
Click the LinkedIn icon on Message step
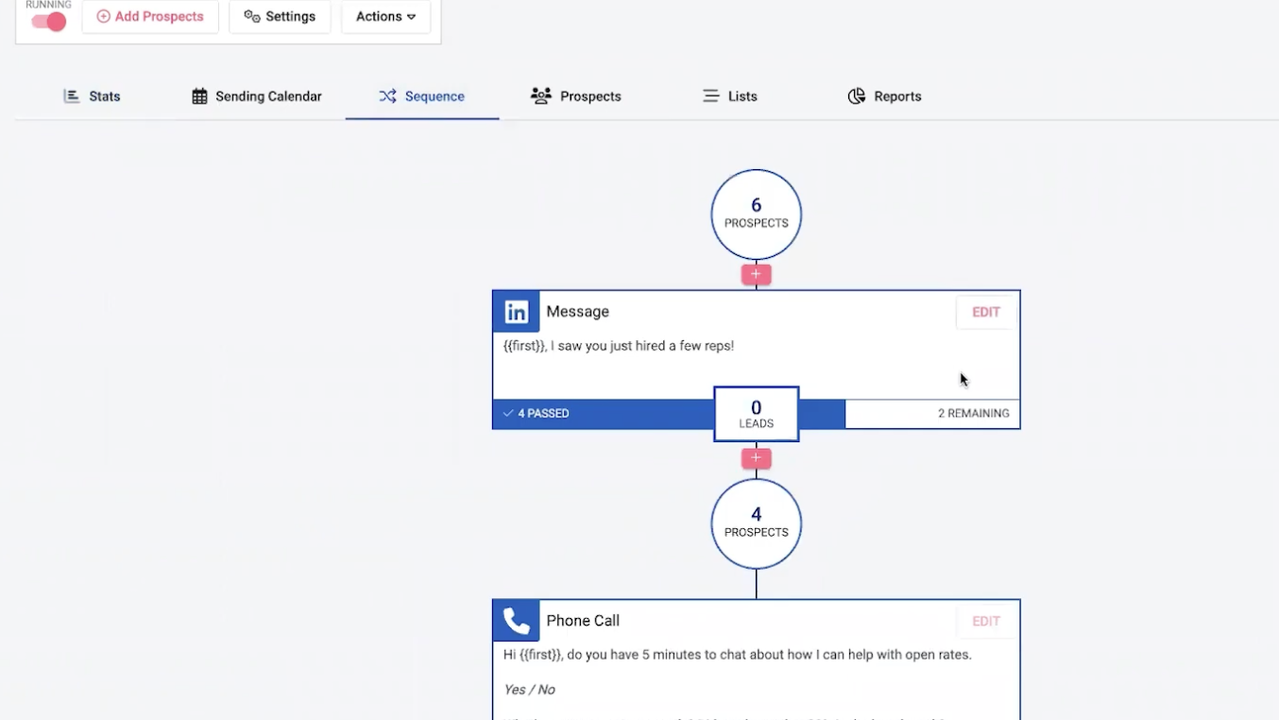516,312
